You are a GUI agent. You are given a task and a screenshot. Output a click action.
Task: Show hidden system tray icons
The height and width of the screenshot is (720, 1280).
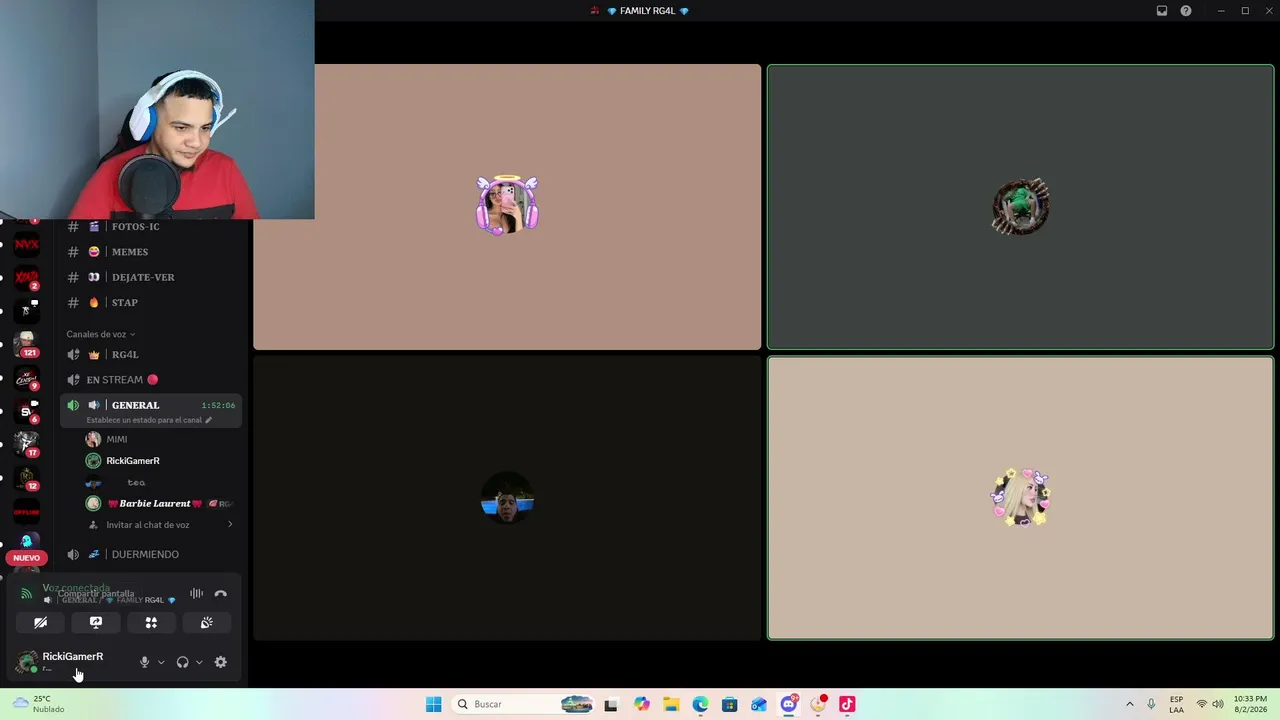click(x=1130, y=704)
